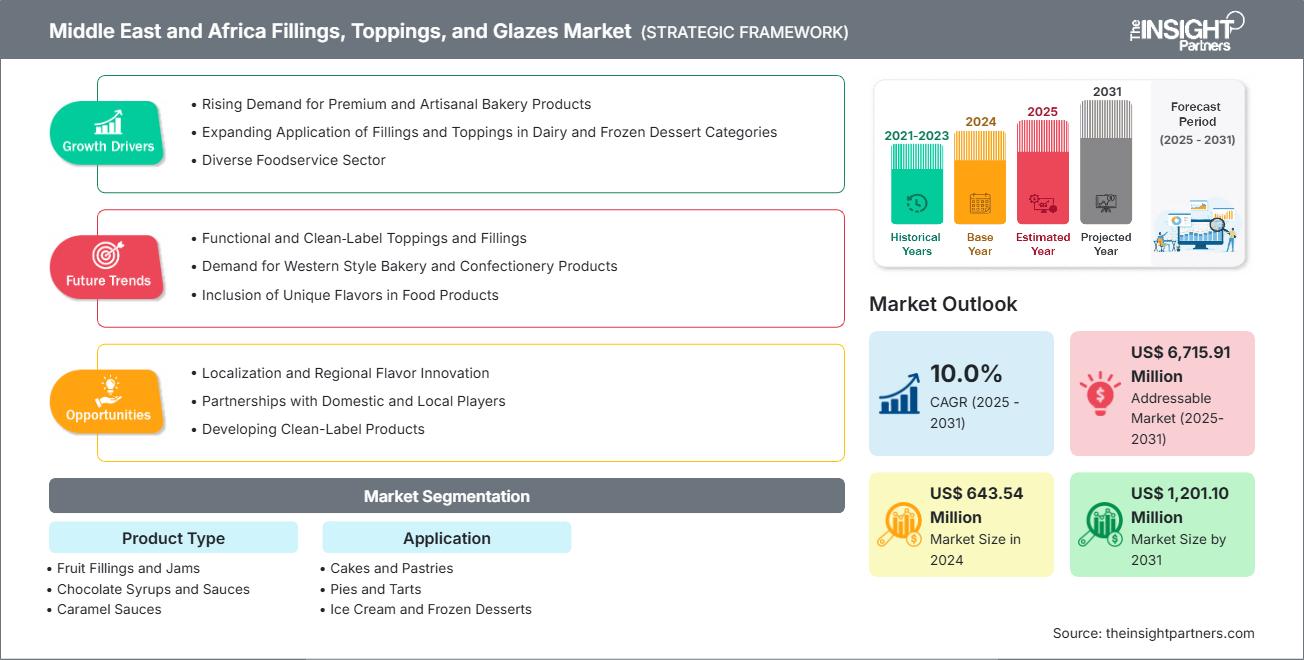
Task: Click 'Demand for Western Style Bakery' bullet
Action: pos(409,266)
